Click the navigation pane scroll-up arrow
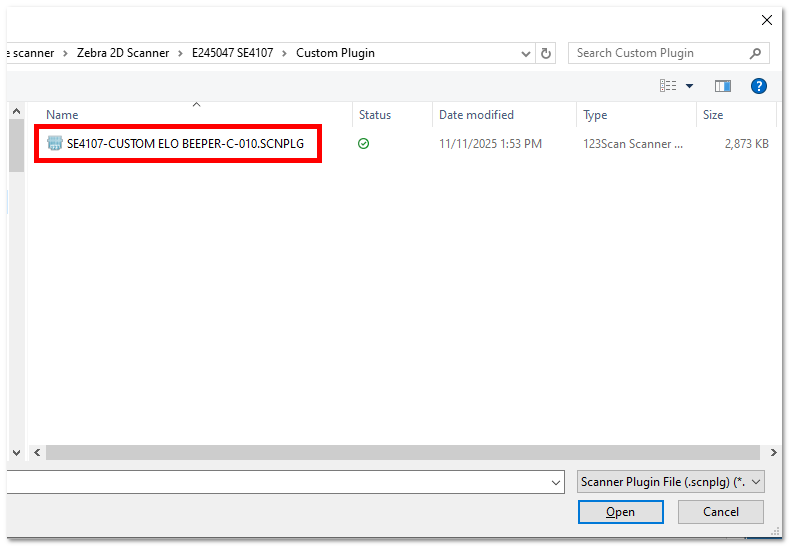The height and width of the screenshot is (546, 789). pyautogui.click(x=16, y=111)
